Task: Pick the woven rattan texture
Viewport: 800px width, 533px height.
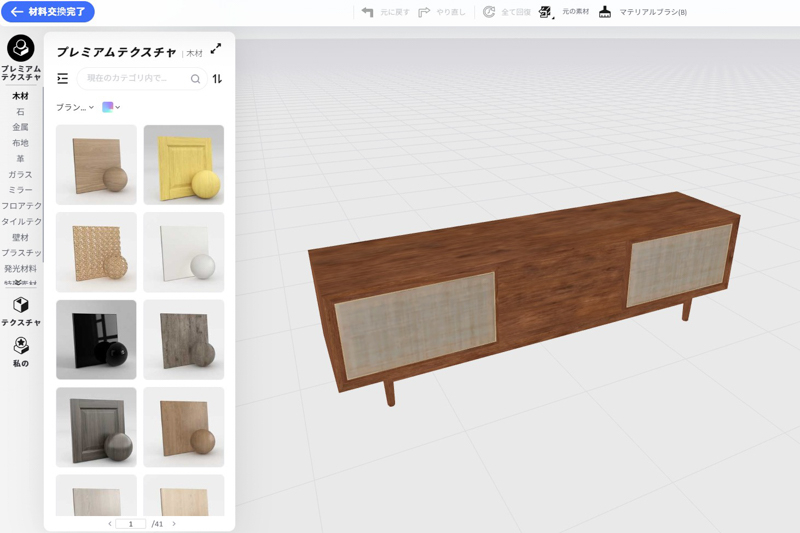Action: 96,252
